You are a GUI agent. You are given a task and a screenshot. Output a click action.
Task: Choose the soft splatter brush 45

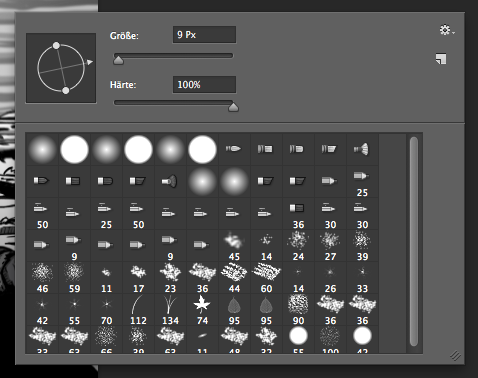point(234,245)
